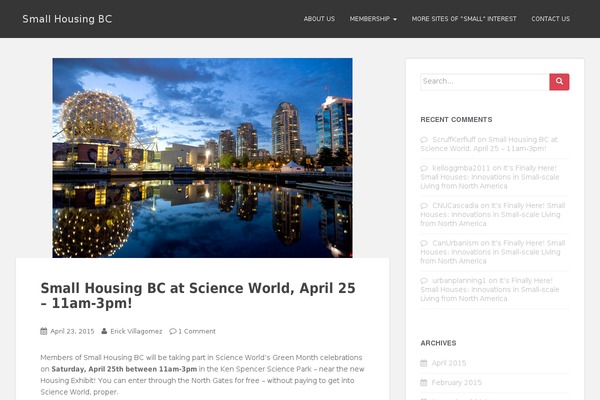Click the comment icon beside ScruffKerfluff
The height and width of the screenshot is (400, 600).
point(424,140)
